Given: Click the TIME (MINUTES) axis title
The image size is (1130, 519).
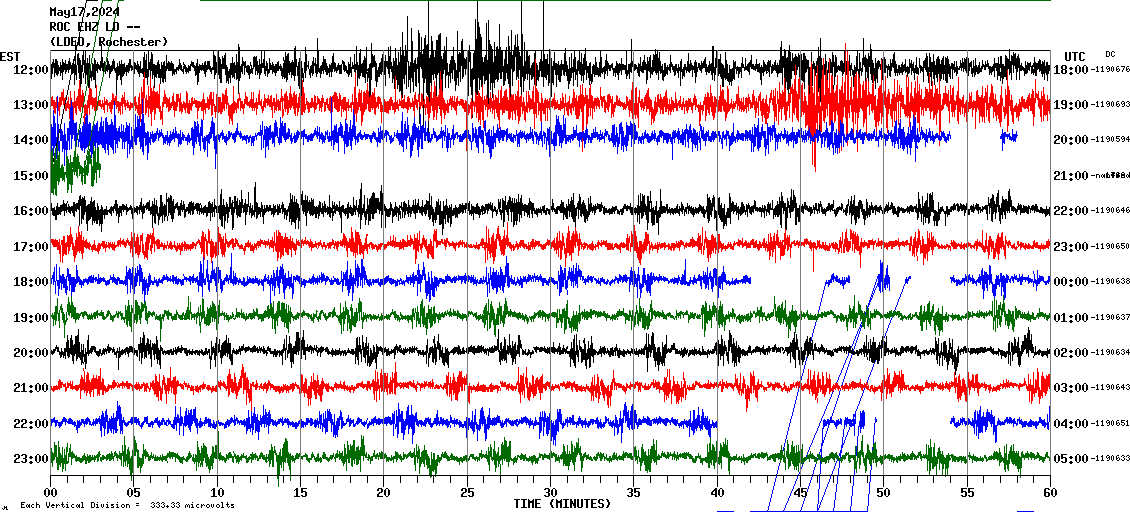Looking at the screenshot, I should point(562,504).
